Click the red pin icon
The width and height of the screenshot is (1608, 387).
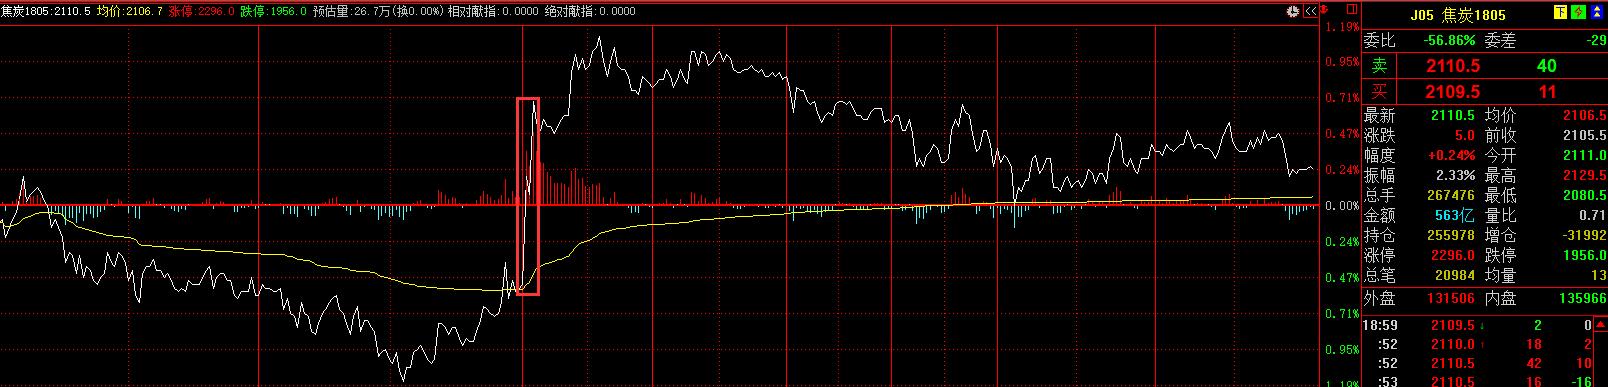(1324, 9)
